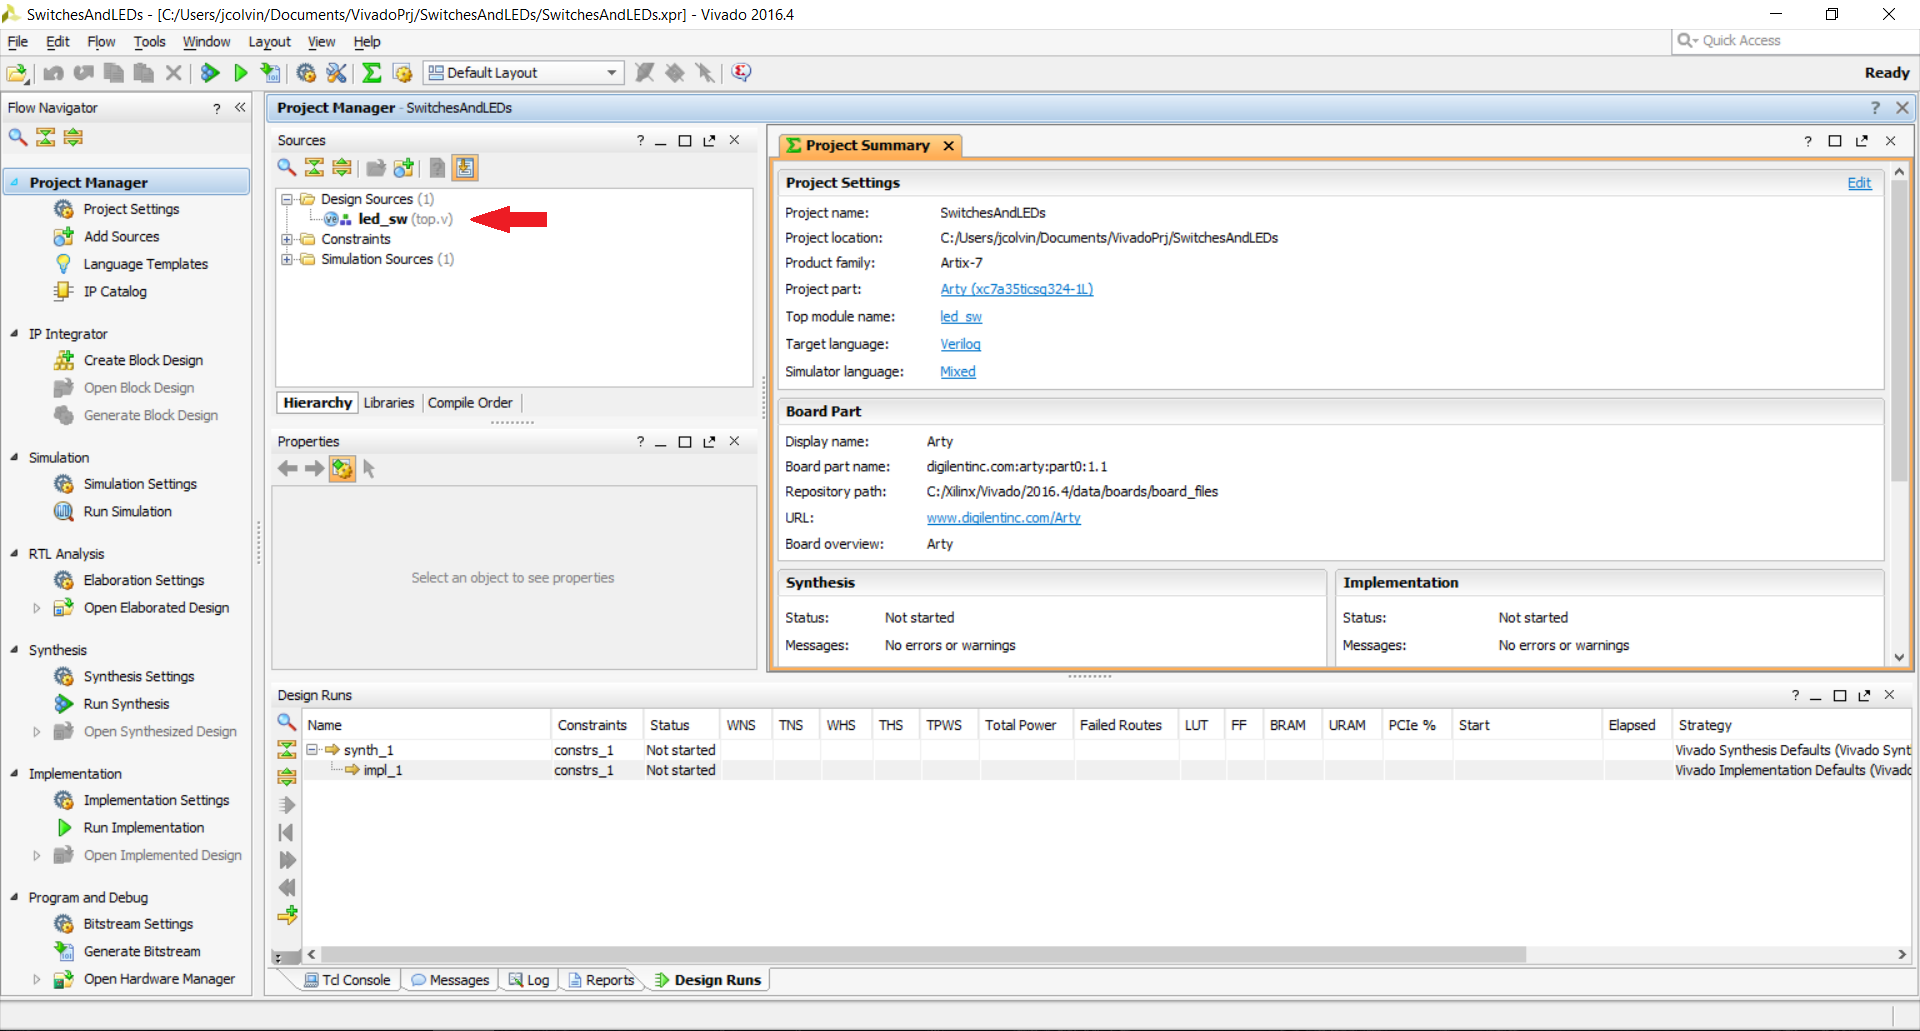Expand the Constraints folder in Sources

(287, 239)
